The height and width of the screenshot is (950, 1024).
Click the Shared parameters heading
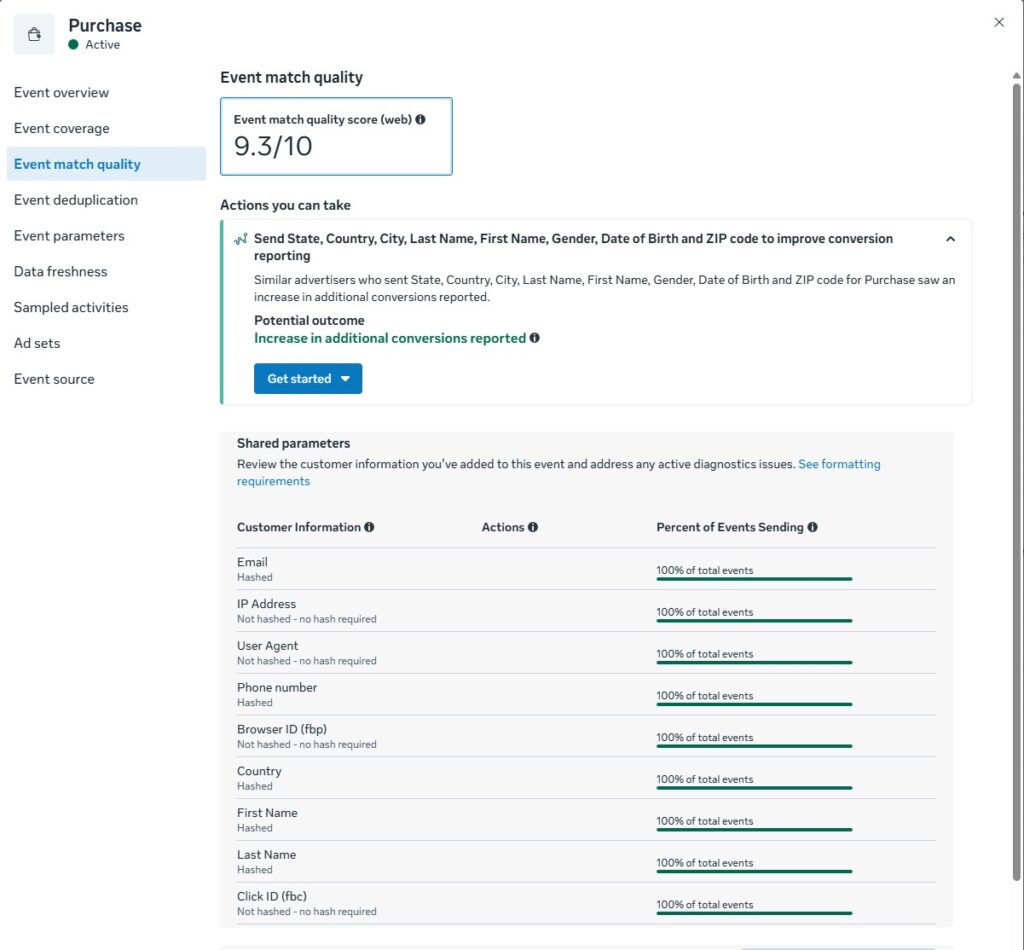(293, 443)
